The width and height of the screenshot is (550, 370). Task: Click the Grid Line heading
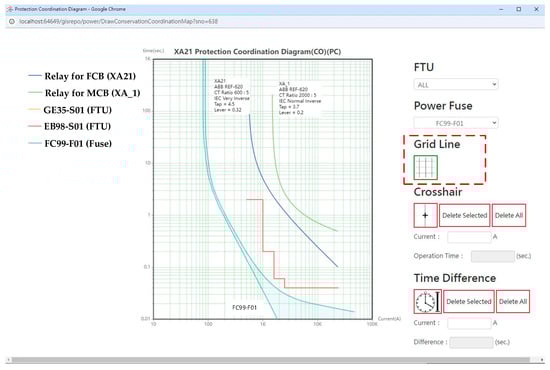pos(437,144)
